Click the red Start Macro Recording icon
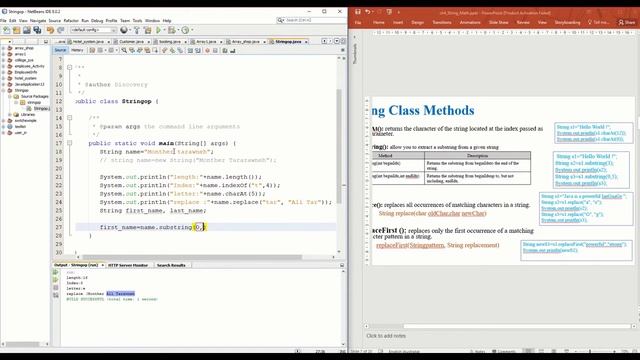Viewport: 640px width, 360px height. tap(207, 51)
